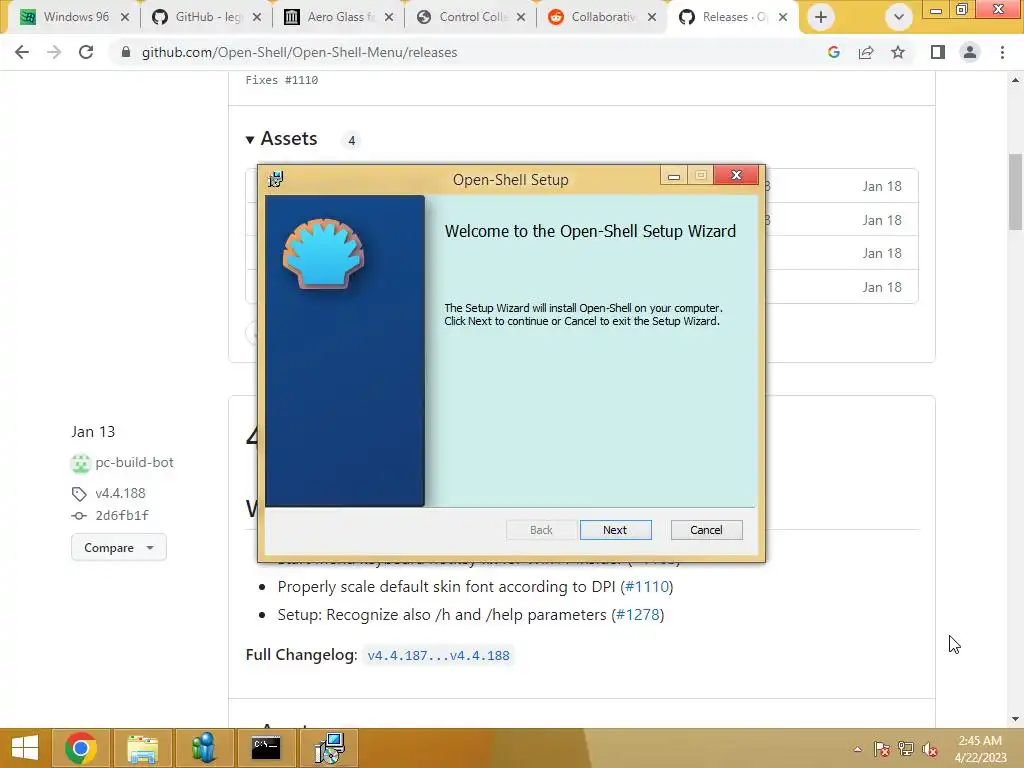Image resolution: width=1024 pixels, height=768 pixels.
Task: Close the Windows 96 tab
Action: [125, 17]
